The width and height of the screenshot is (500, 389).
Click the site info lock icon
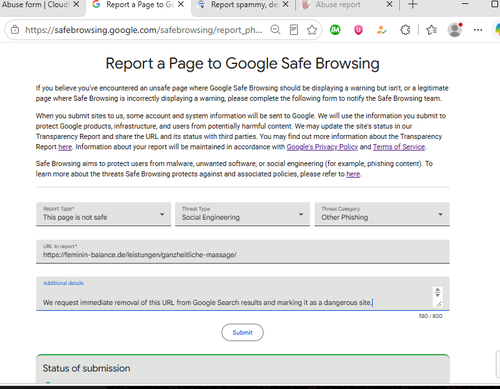point(15,30)
